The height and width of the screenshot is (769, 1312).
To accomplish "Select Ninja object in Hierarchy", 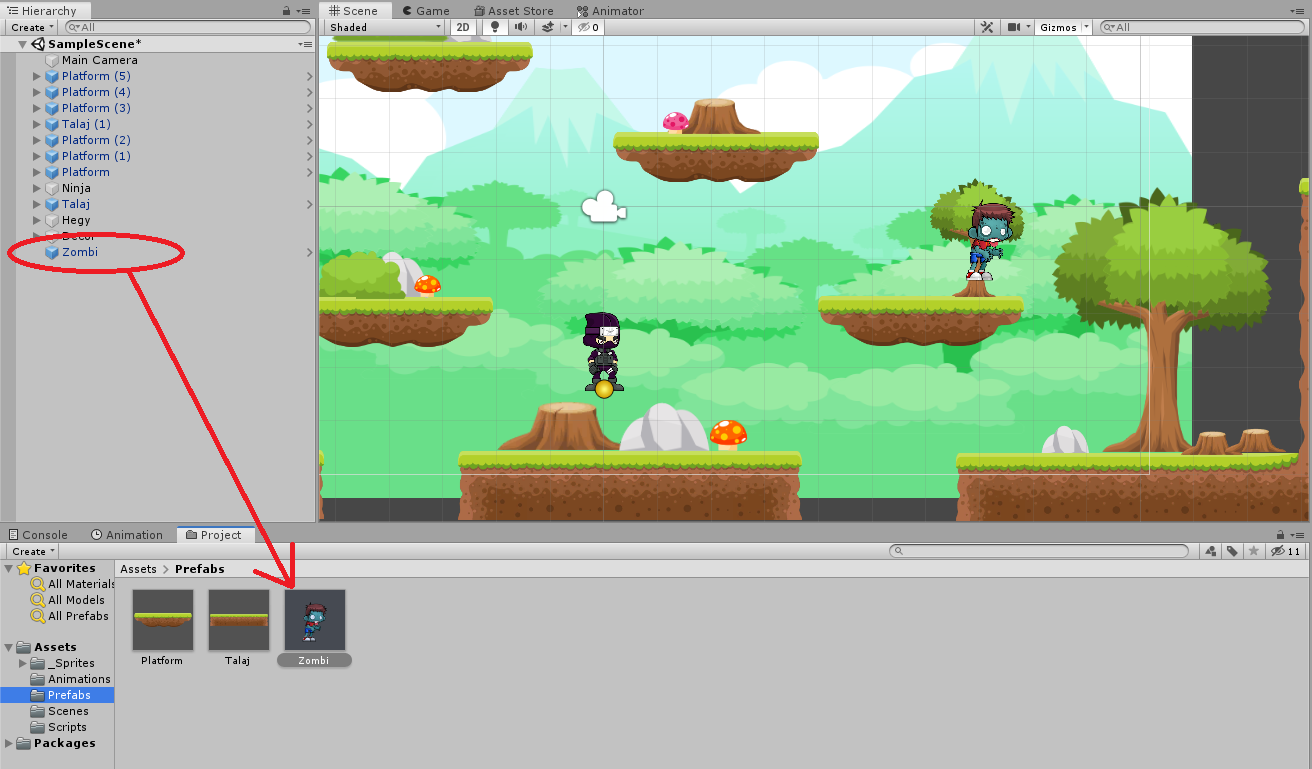I will point(76,188).
